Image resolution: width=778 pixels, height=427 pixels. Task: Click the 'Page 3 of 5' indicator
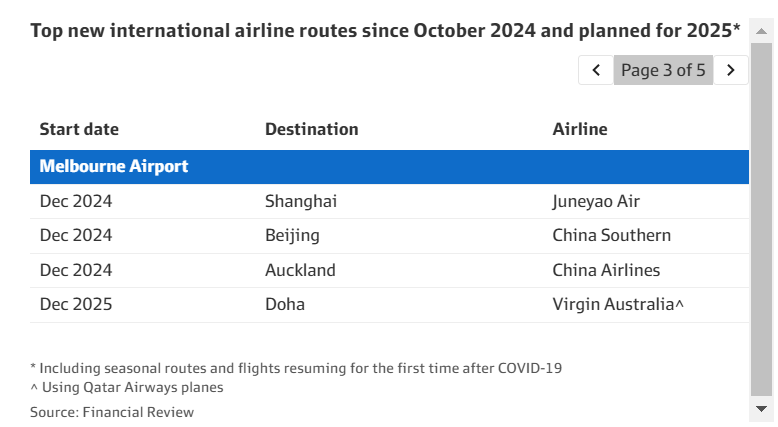tap(663, 70)
